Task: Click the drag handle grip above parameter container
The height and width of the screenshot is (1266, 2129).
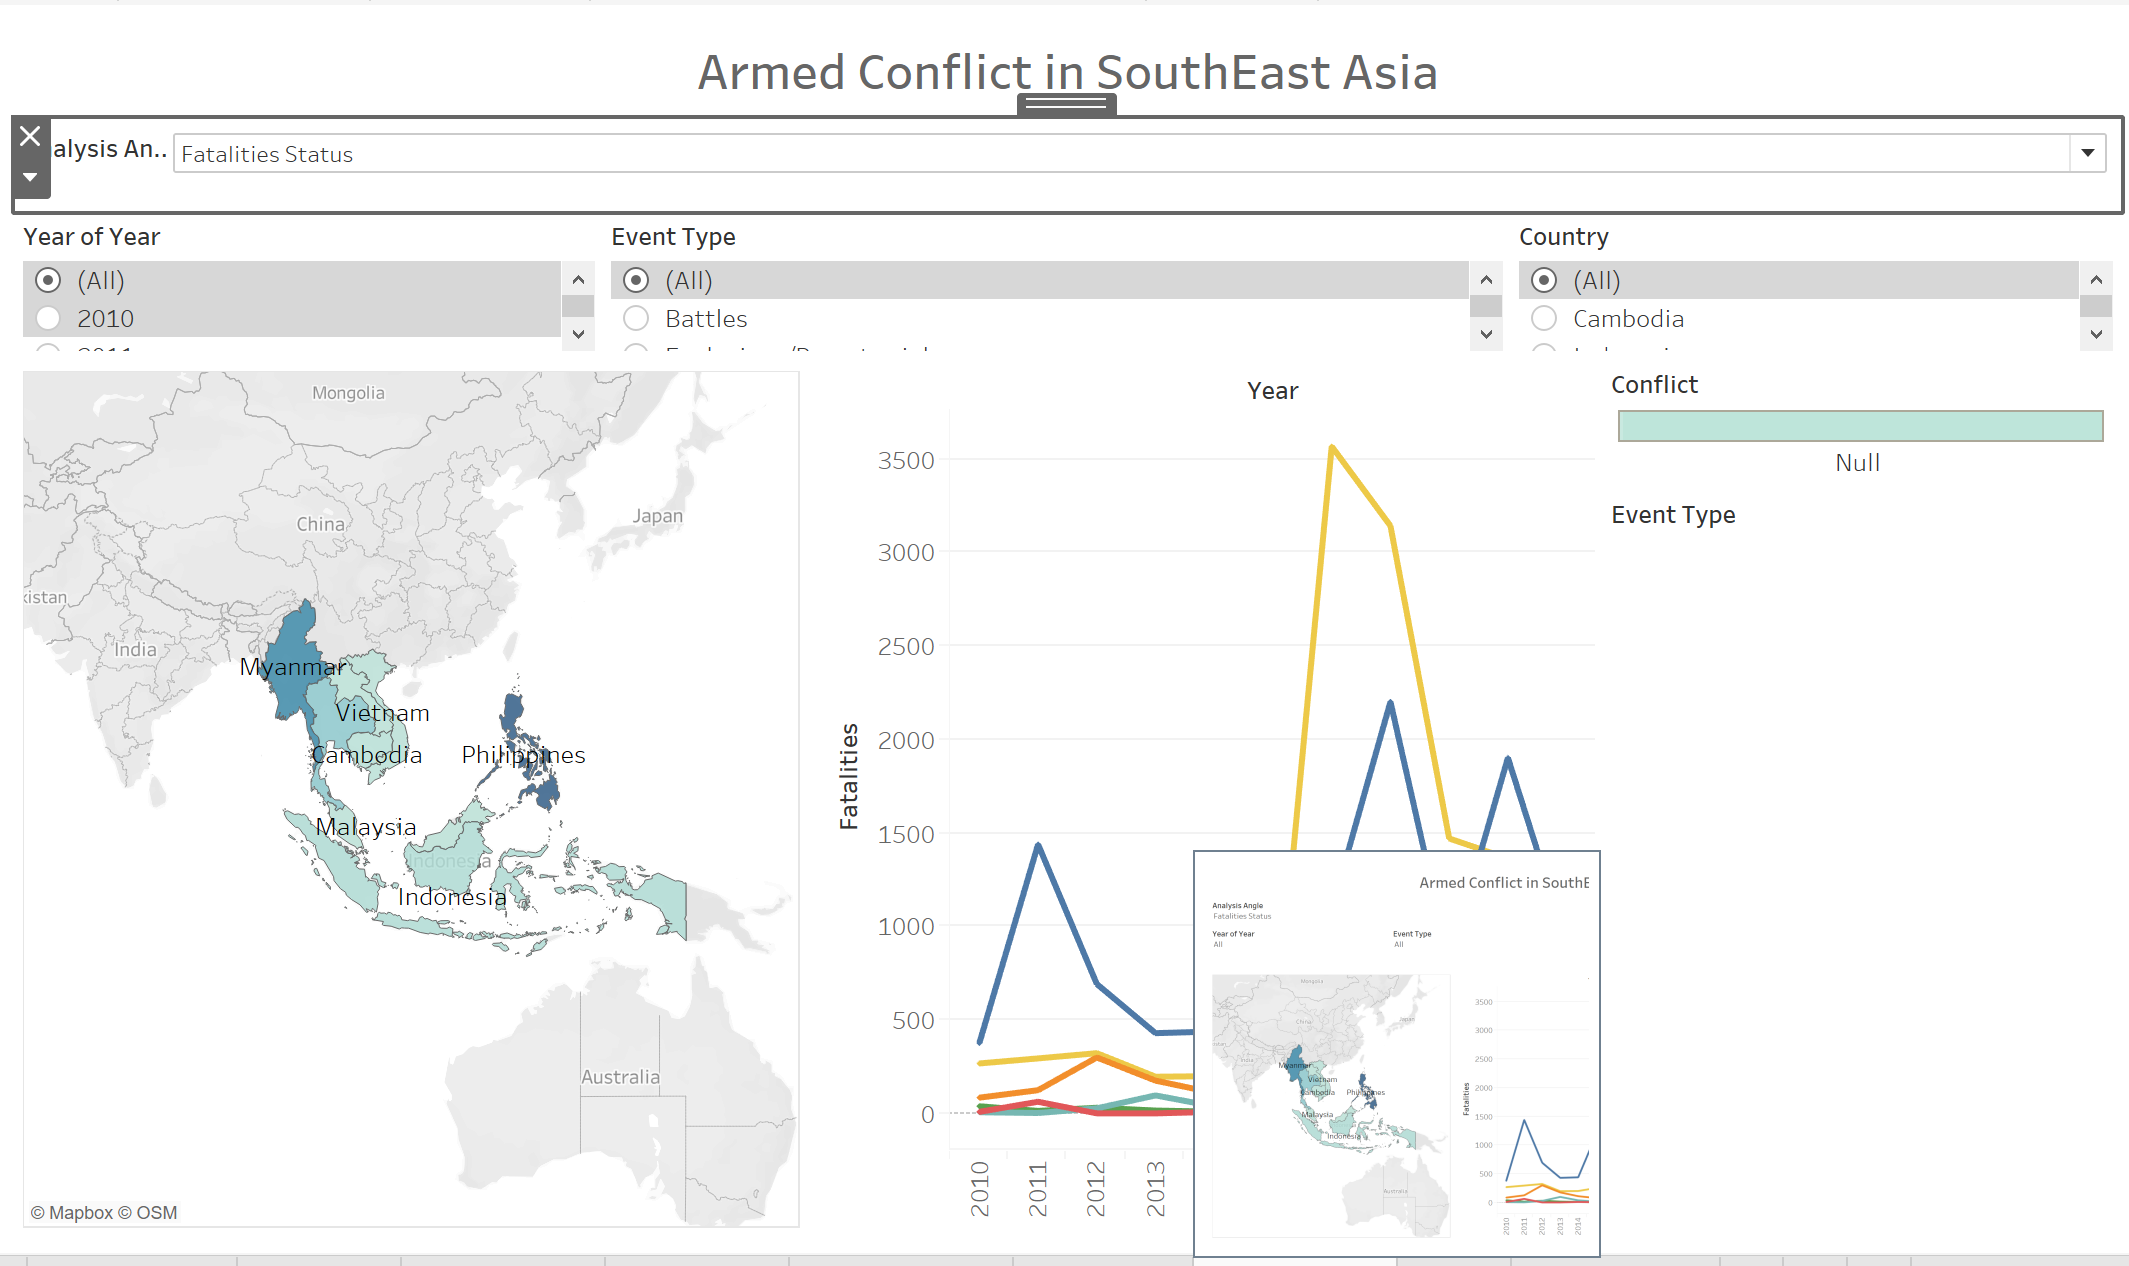Action: pyautogui.click(x=1066, y=103)
